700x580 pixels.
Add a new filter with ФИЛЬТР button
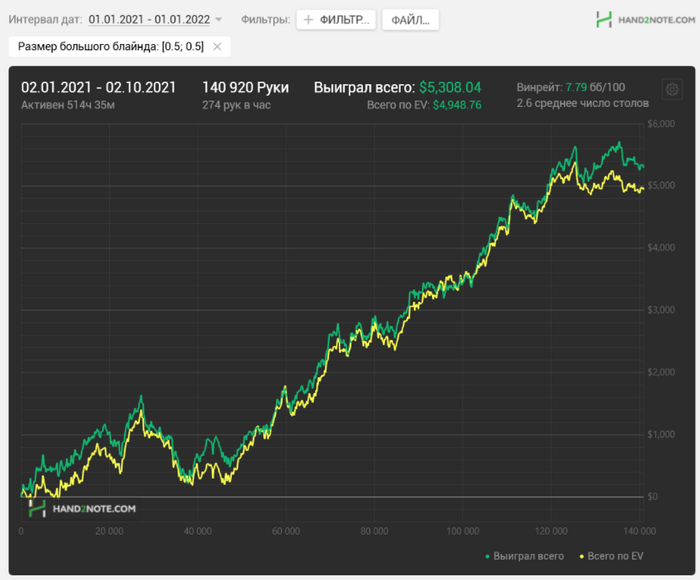[336, 20]
